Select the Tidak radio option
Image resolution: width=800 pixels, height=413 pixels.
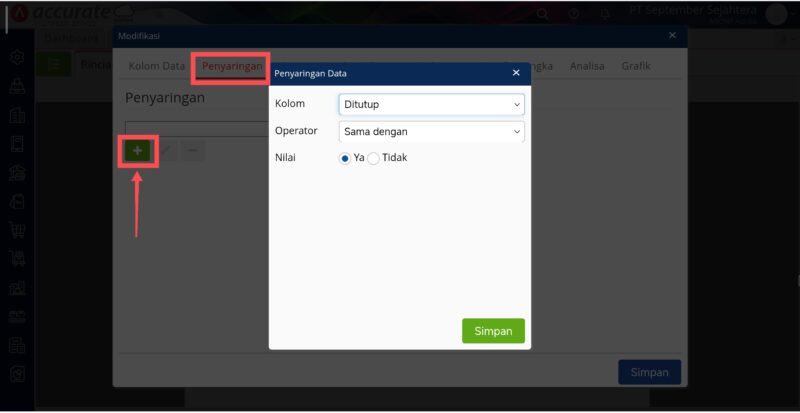(374, 158)
